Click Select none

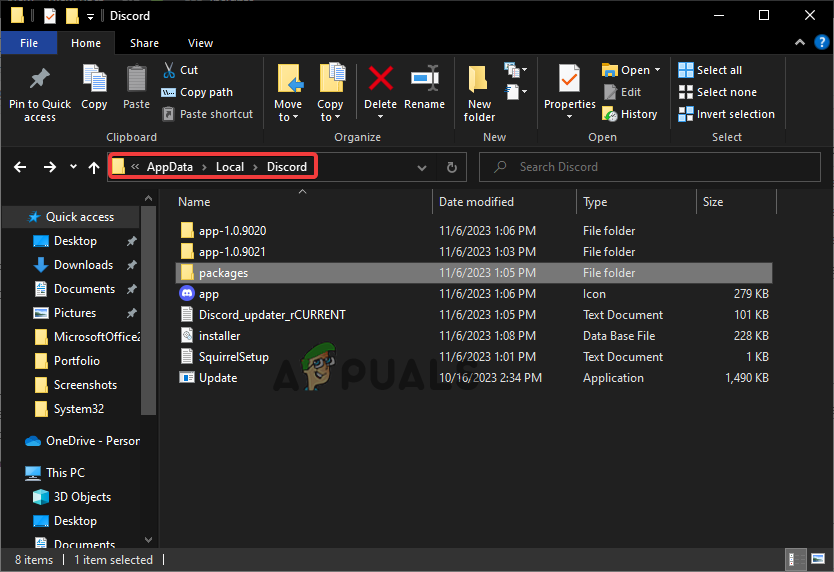[x=718, y=92]
